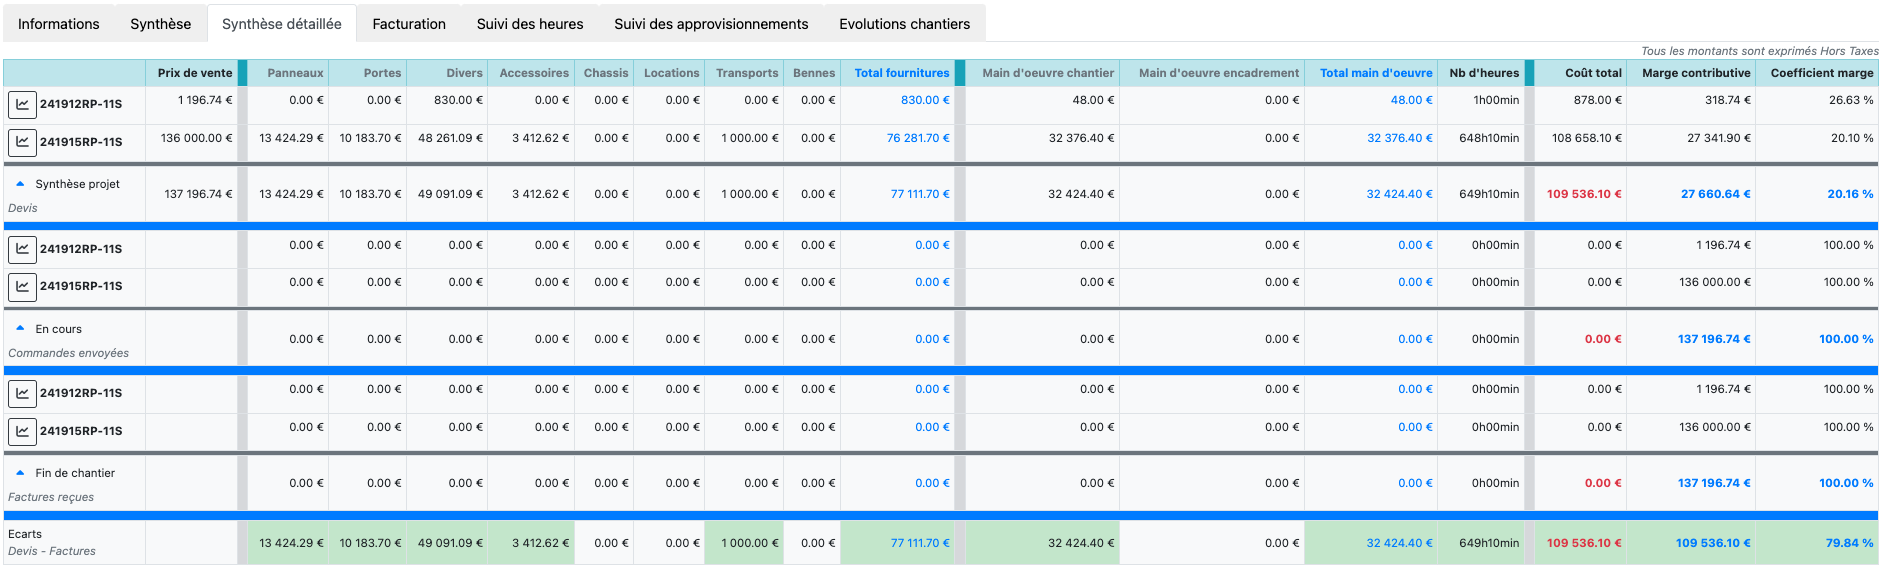
Task: Collapse the Synthèse projet section arrow
Action: (x=20, y=184)
